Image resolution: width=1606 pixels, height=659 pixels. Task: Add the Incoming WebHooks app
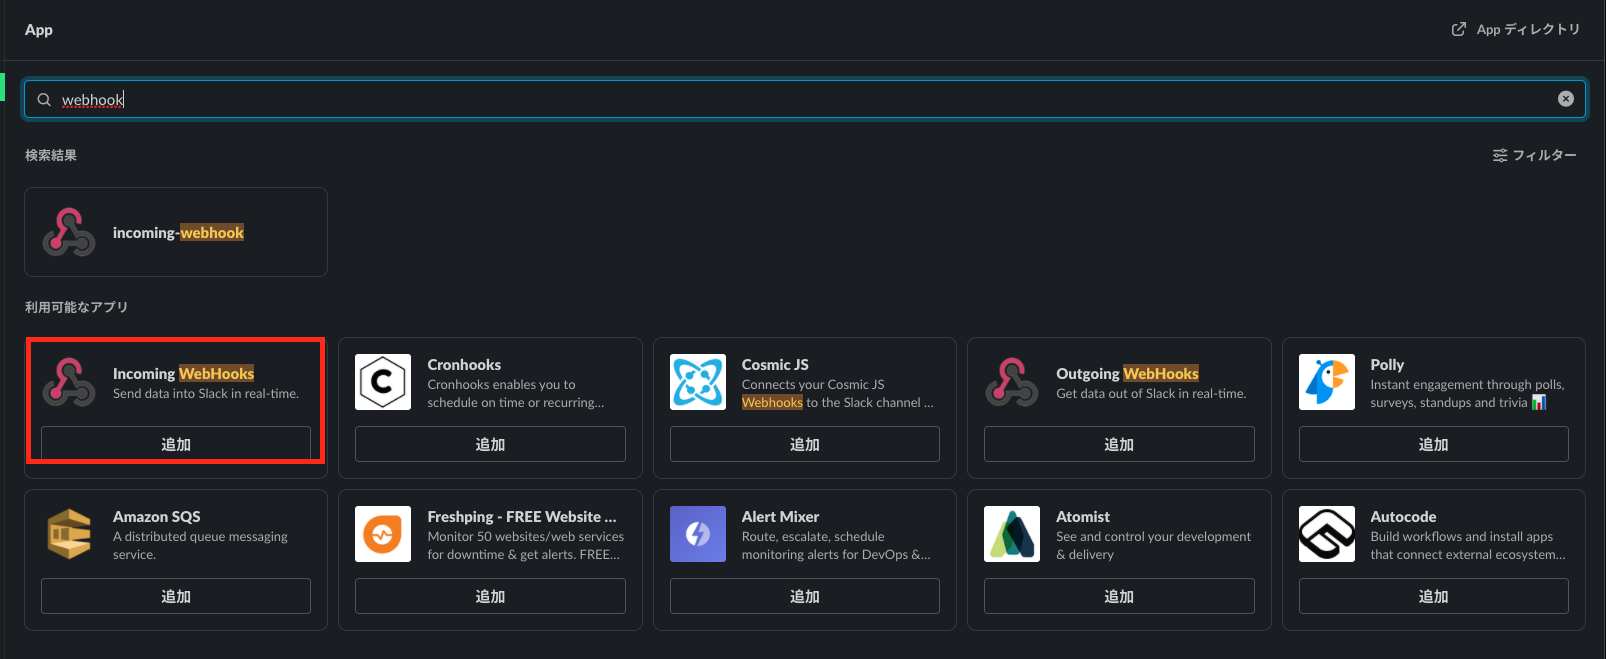[176, 444]
